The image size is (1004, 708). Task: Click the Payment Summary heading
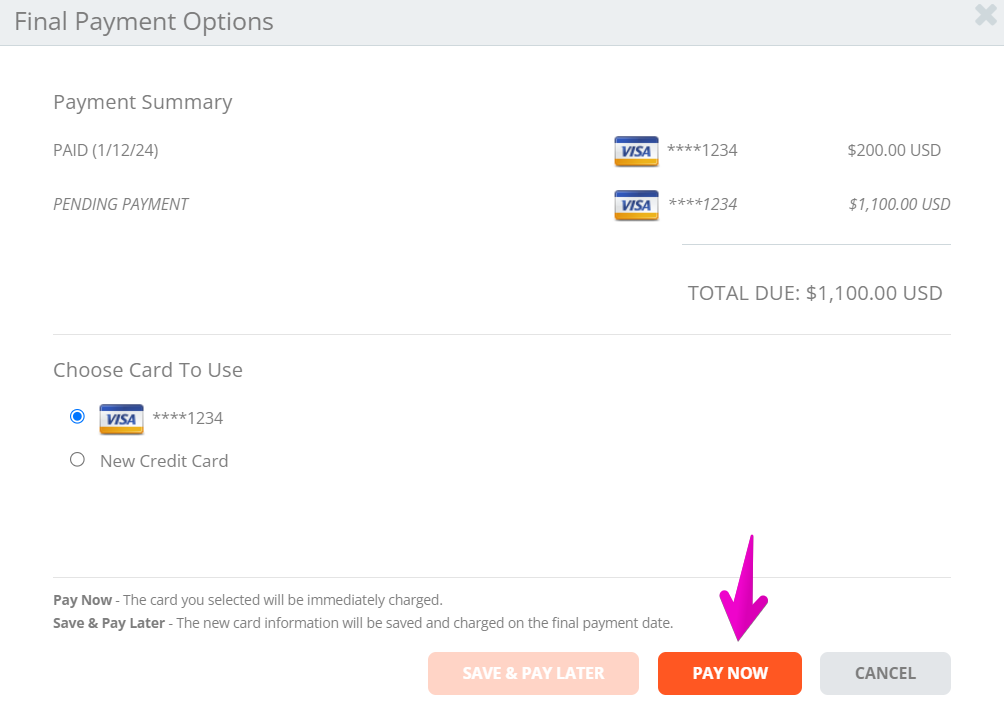pos(143,102)
